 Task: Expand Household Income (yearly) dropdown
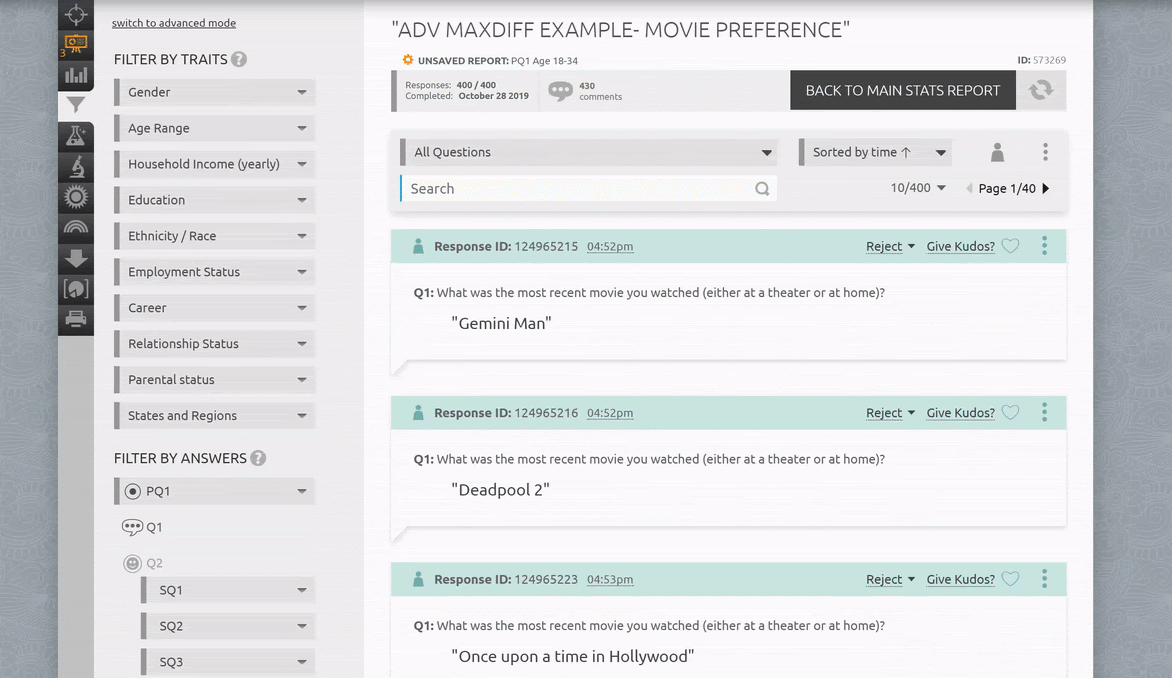click(215, 164)
